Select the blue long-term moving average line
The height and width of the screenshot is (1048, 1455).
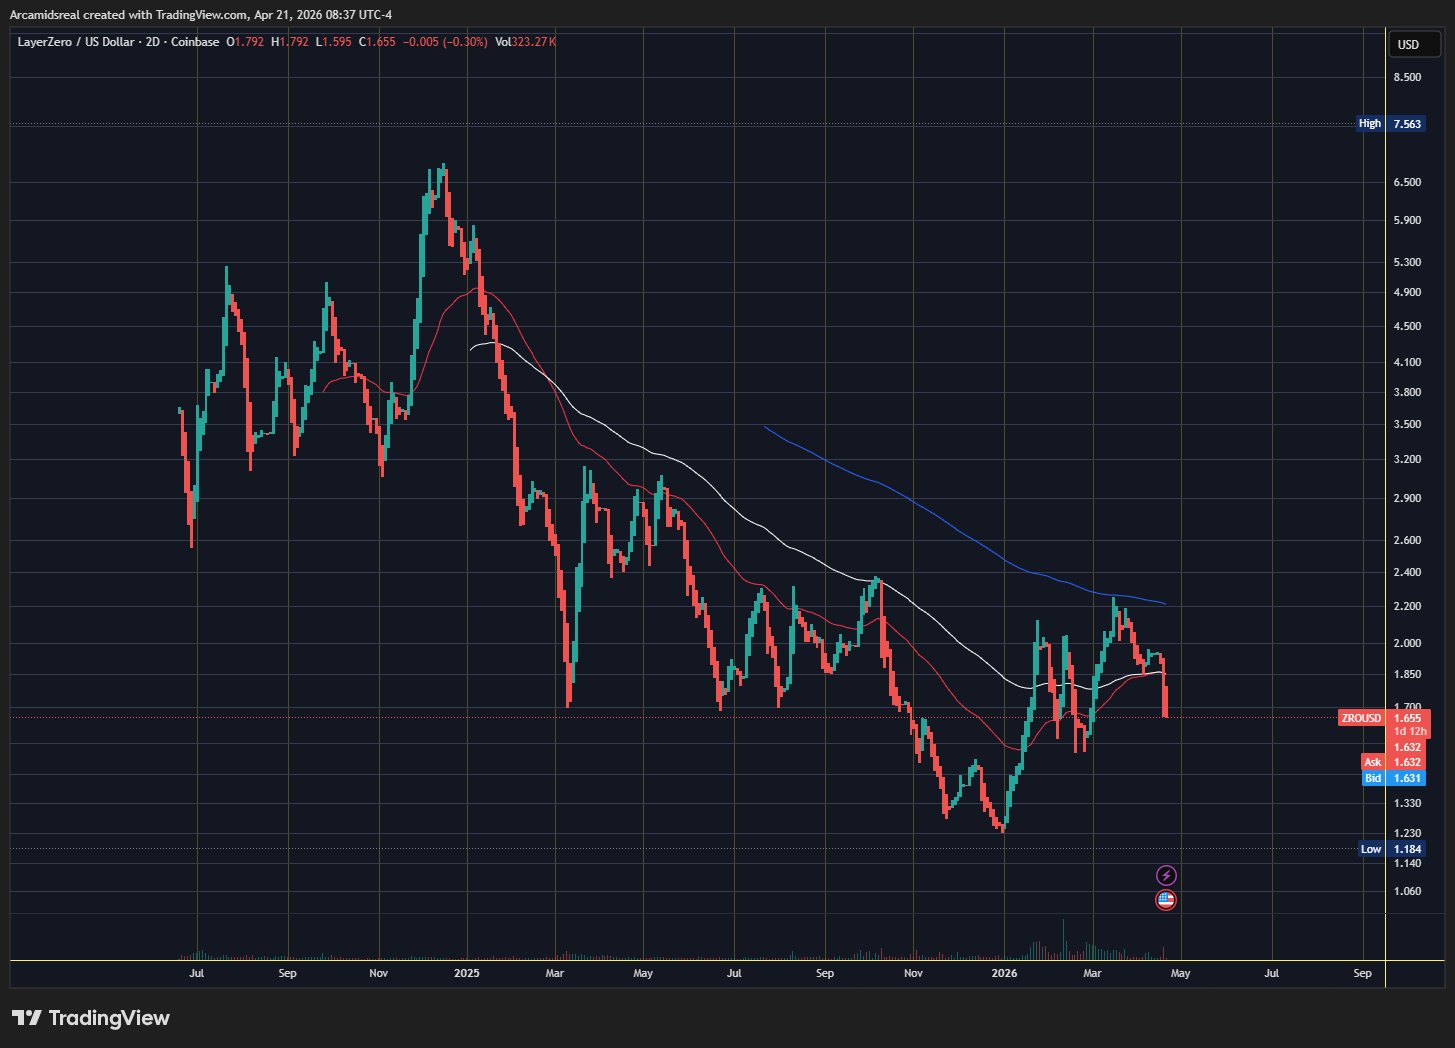900,492
